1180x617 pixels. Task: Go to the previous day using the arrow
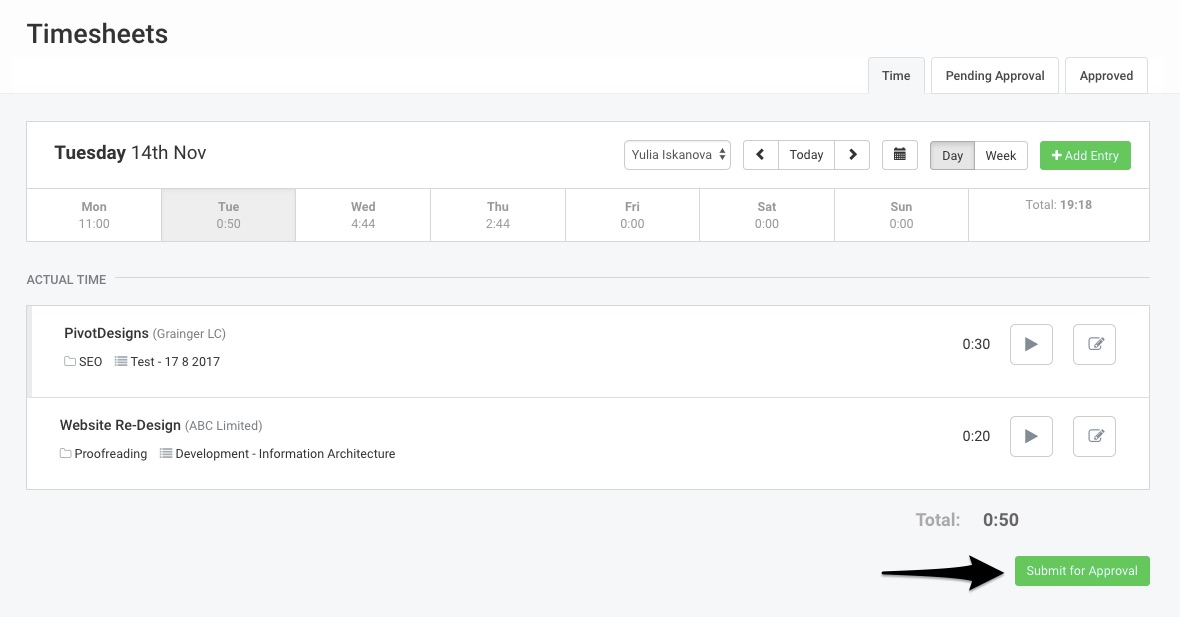[x=760, y=155]
